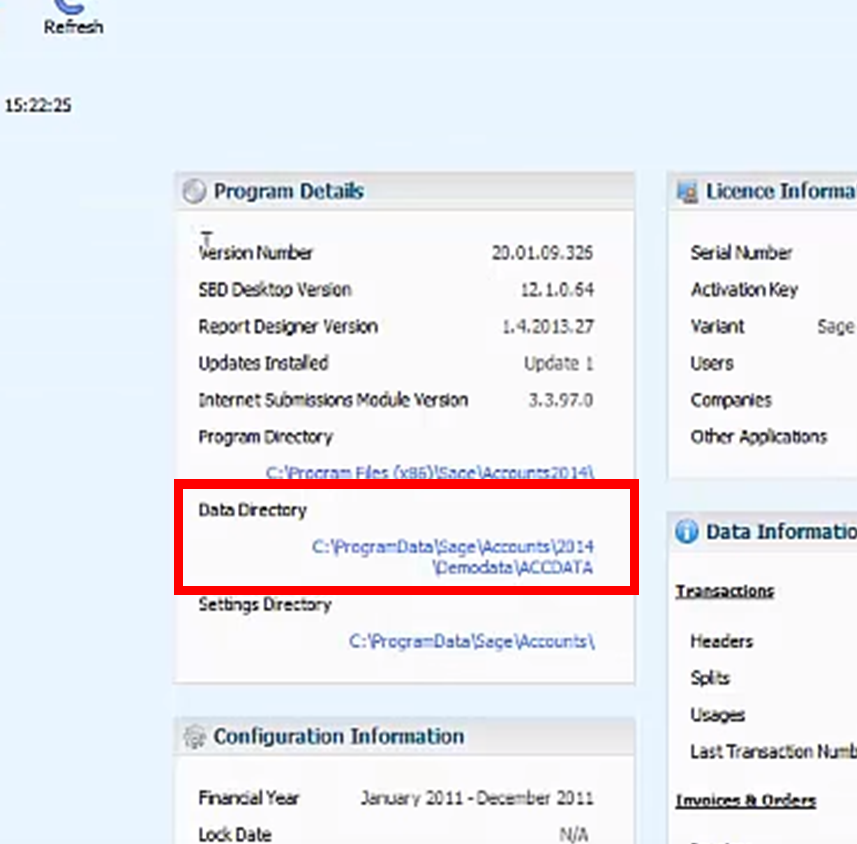
Task: Click the Licence Information panel icon
Action: click(x=687, y=191)
